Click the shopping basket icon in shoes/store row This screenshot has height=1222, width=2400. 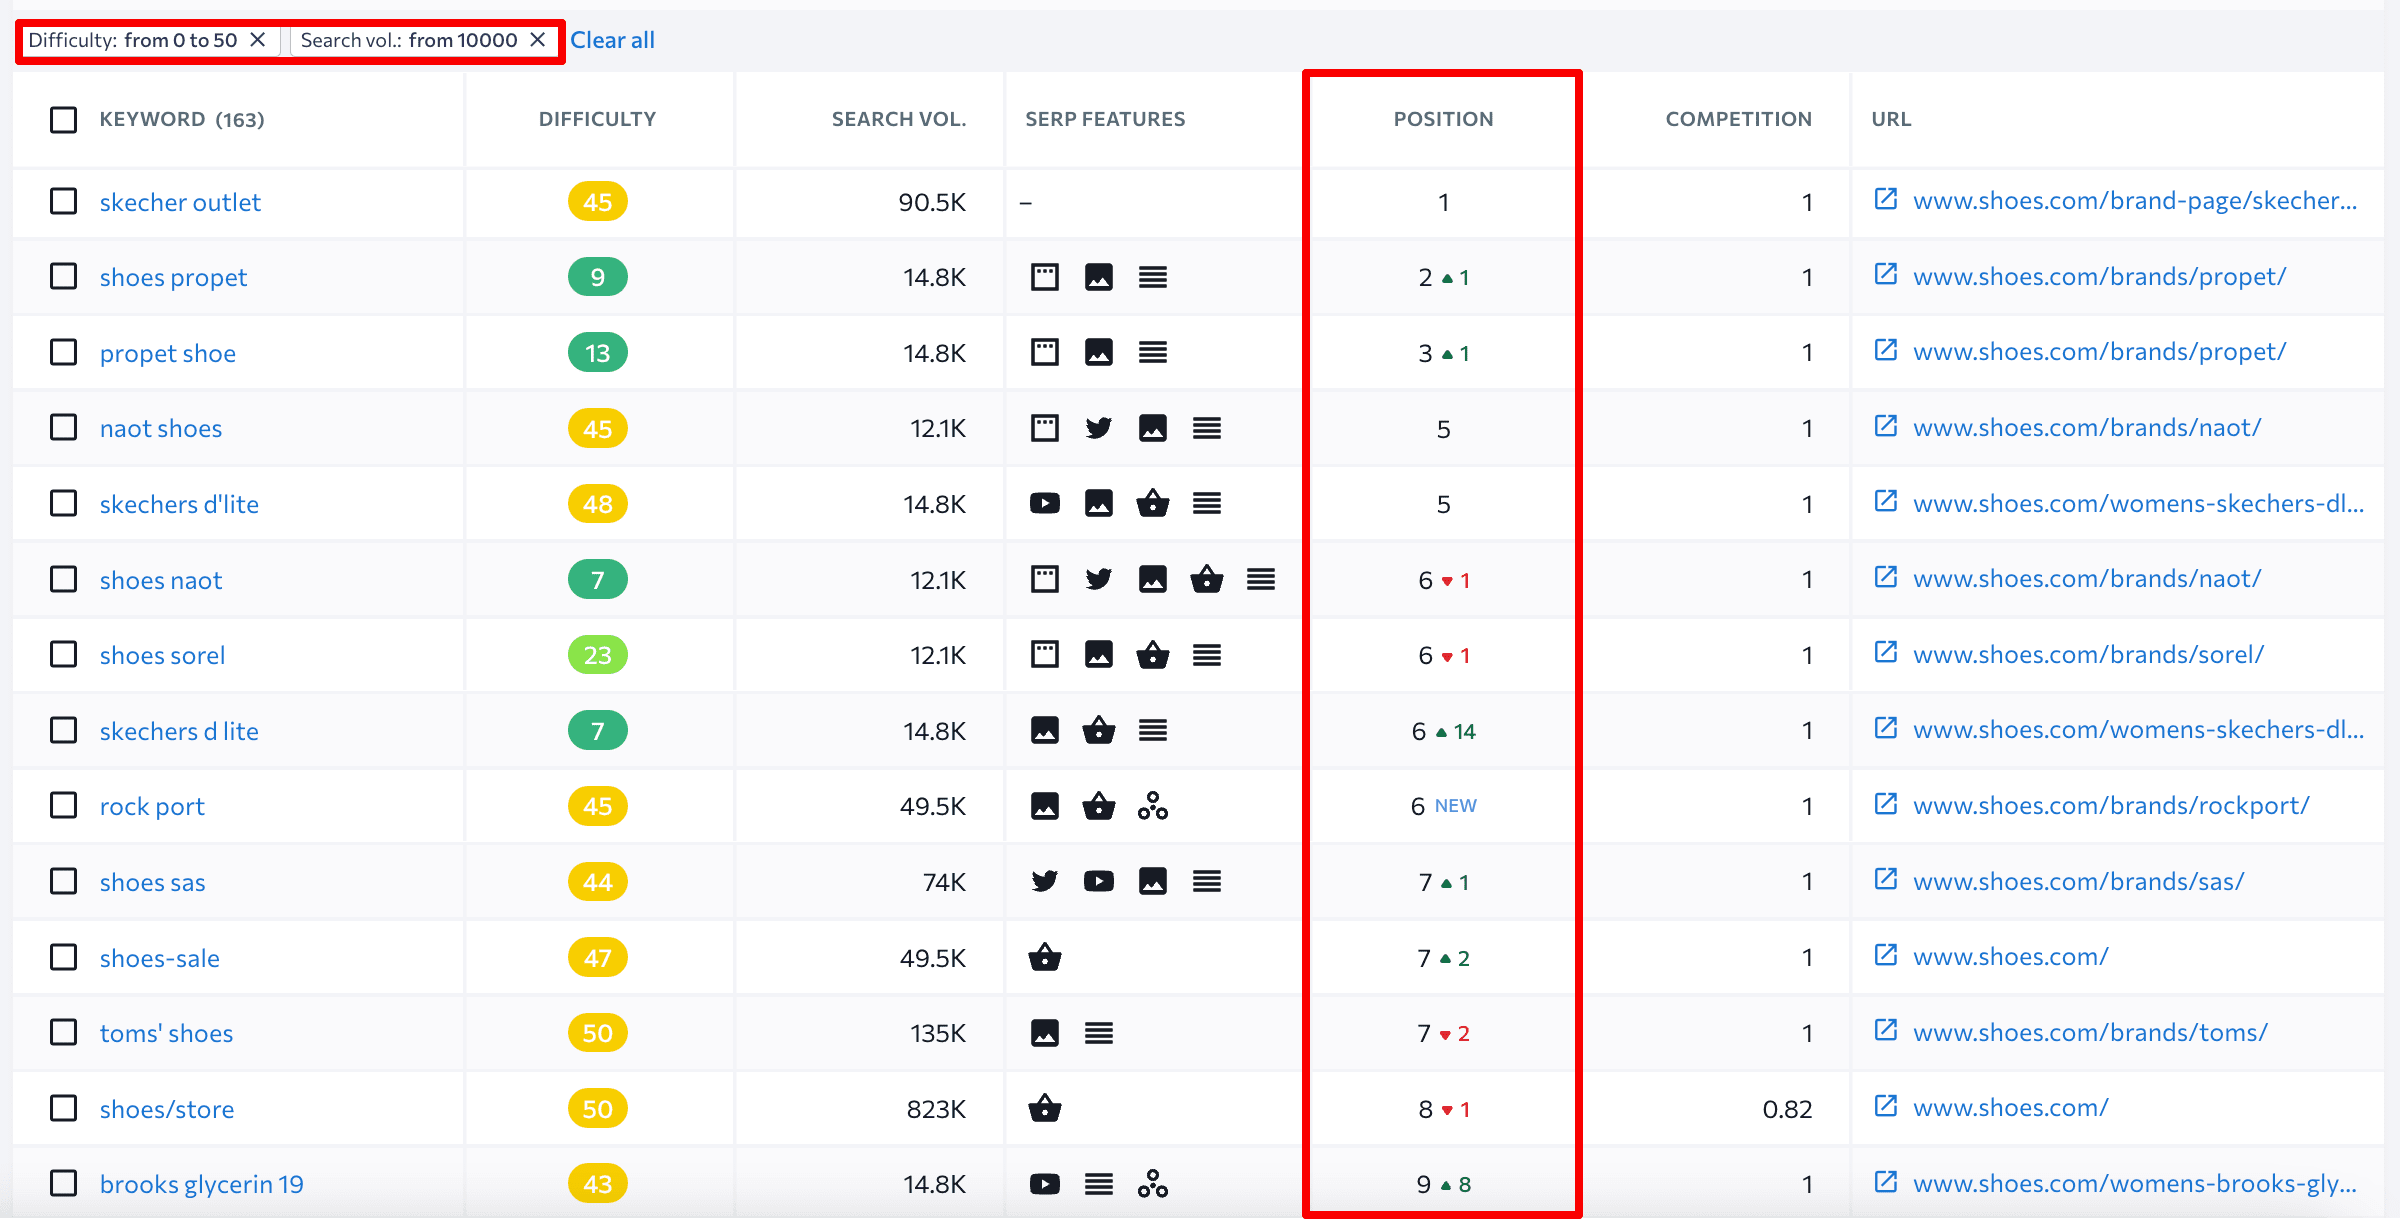tap(1045, 1108)
